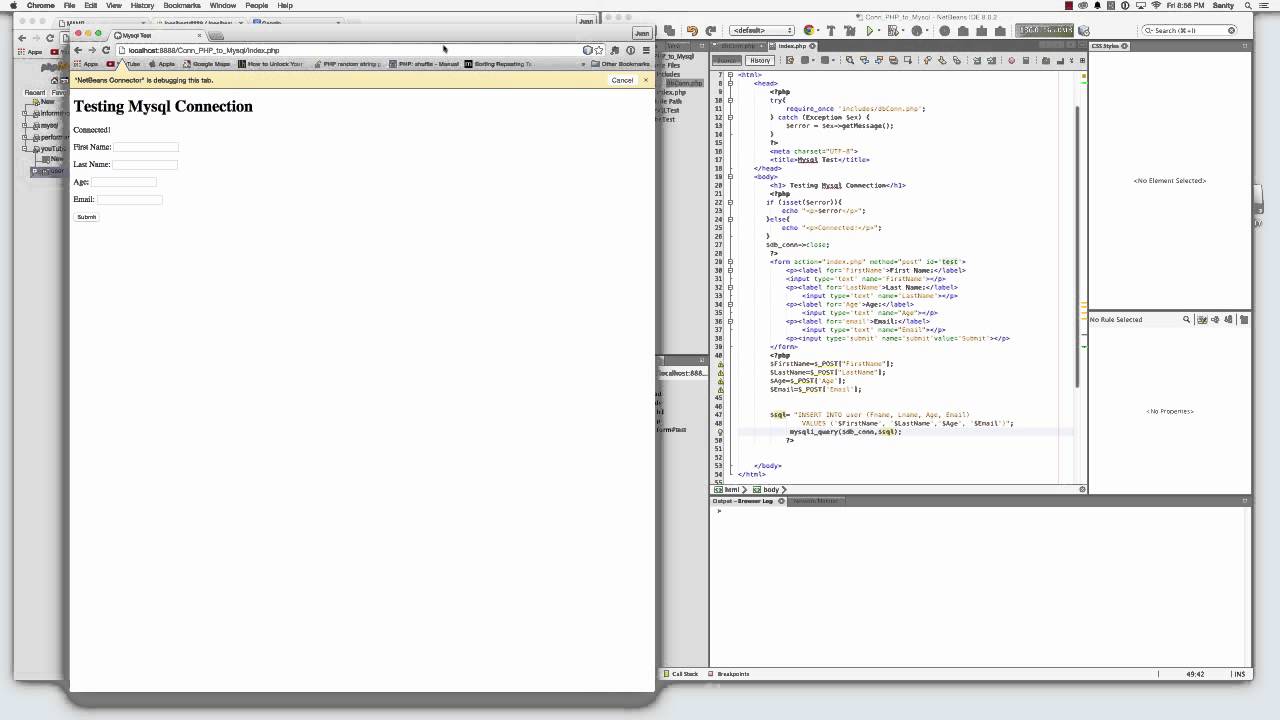Image resolution: width=1280 pixels, height=720 pixels.
Task: Open the Chrome menu in menu bar
Action: click(x=41, y=5)
